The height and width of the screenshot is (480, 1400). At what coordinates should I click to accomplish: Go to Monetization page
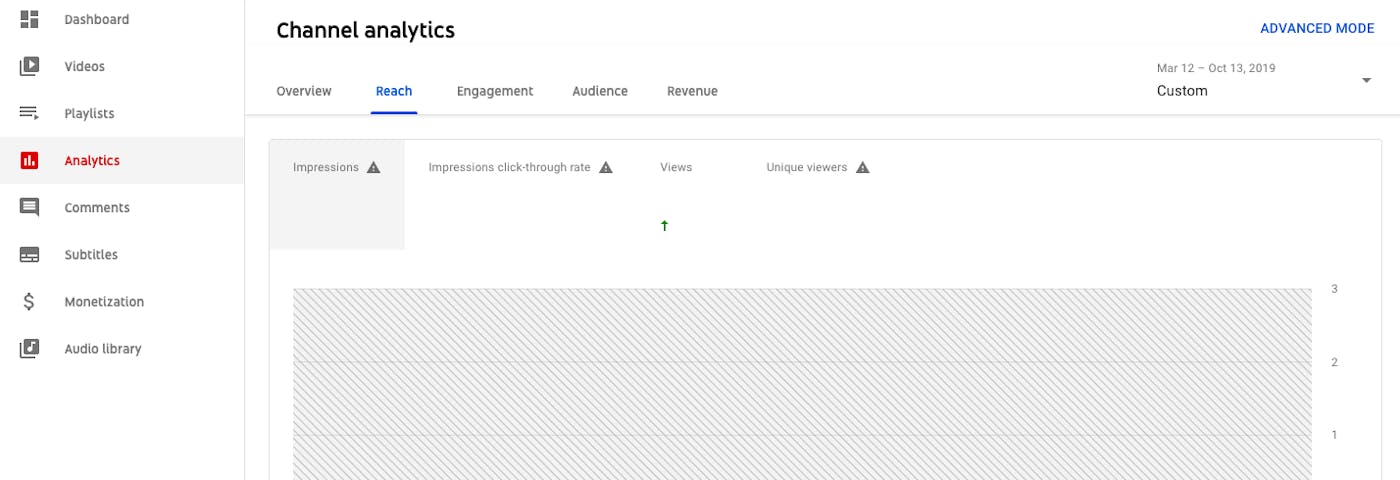tap(122, 301)
